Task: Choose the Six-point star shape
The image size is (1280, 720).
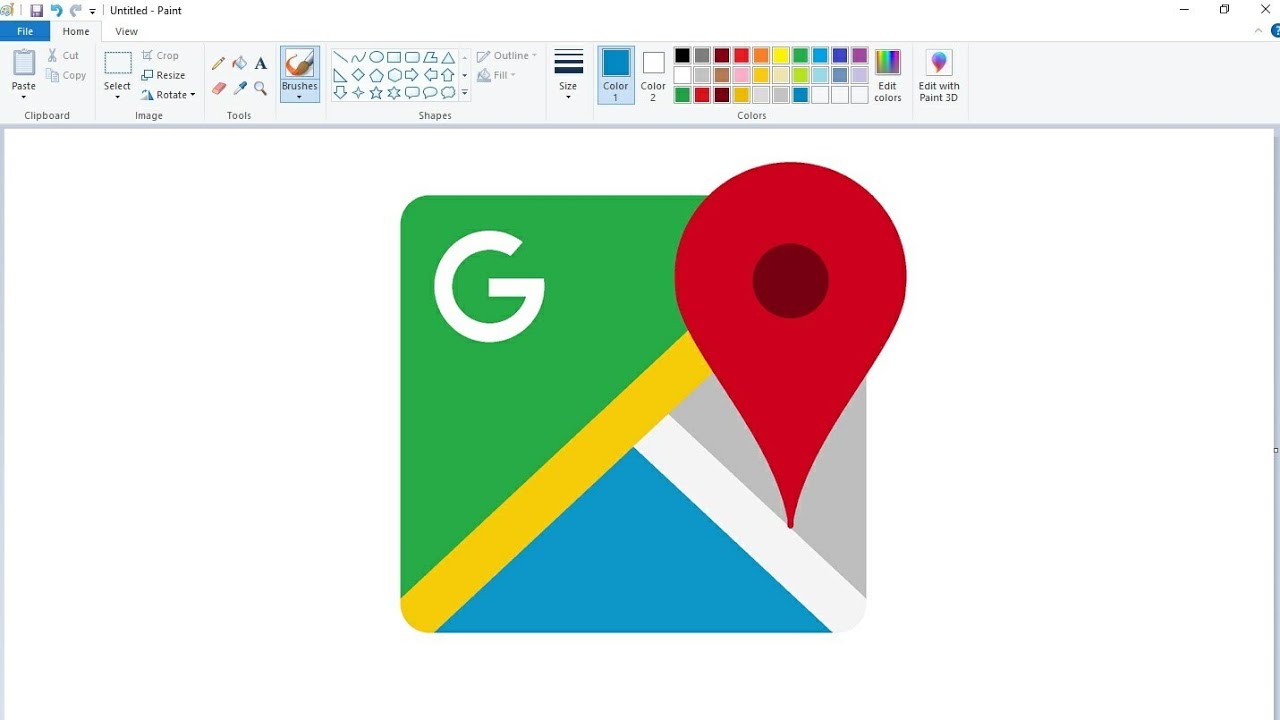Action: [394, 93]
